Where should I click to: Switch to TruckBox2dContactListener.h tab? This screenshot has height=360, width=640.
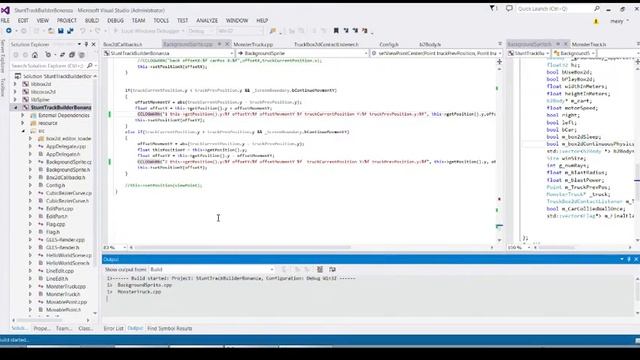(326, 44)
